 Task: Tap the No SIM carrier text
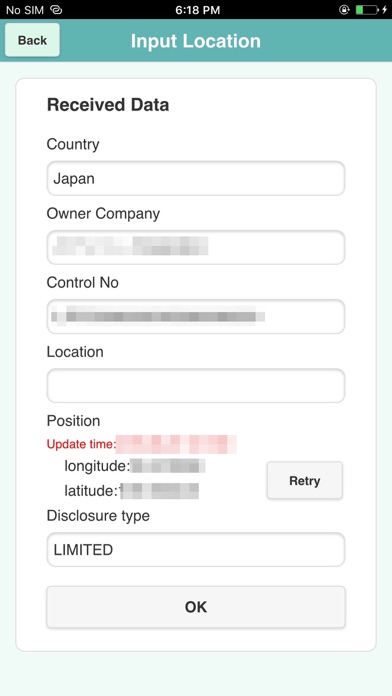point(25,10)
